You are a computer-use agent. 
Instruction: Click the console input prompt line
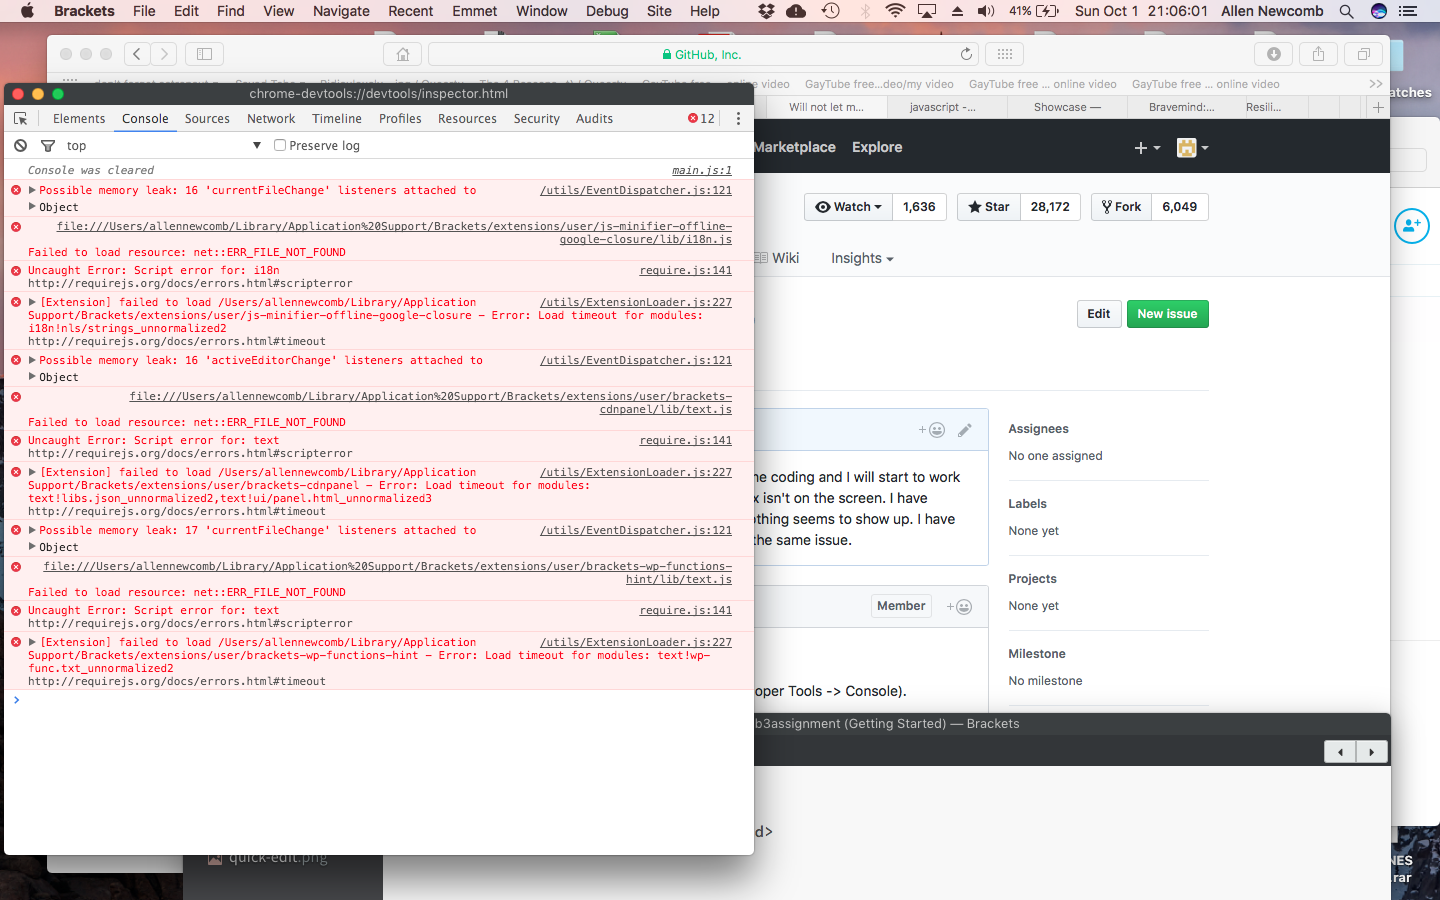(100, 700)
